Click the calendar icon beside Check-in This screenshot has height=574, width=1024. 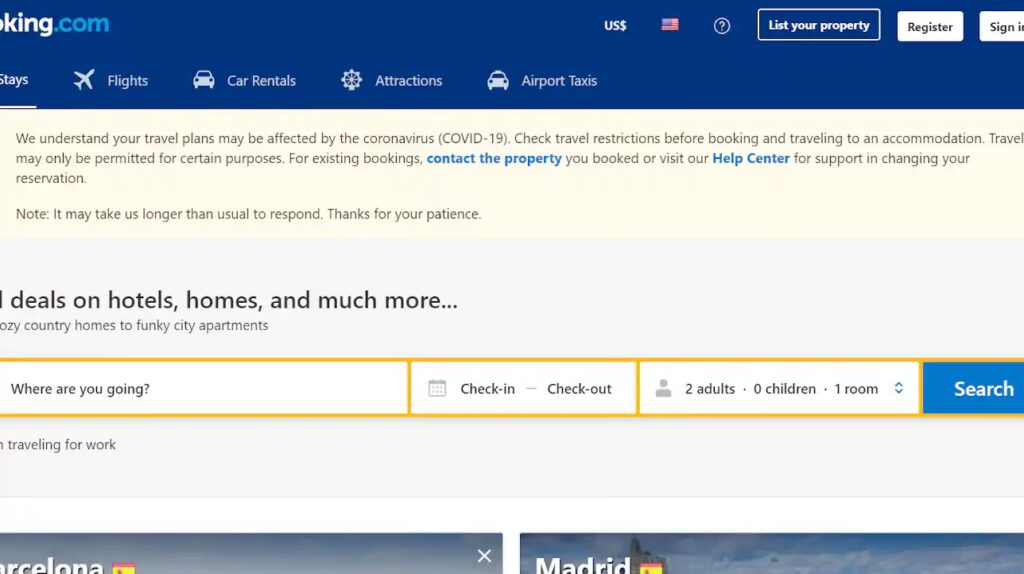pyautogui.click(x=437, y=389)
